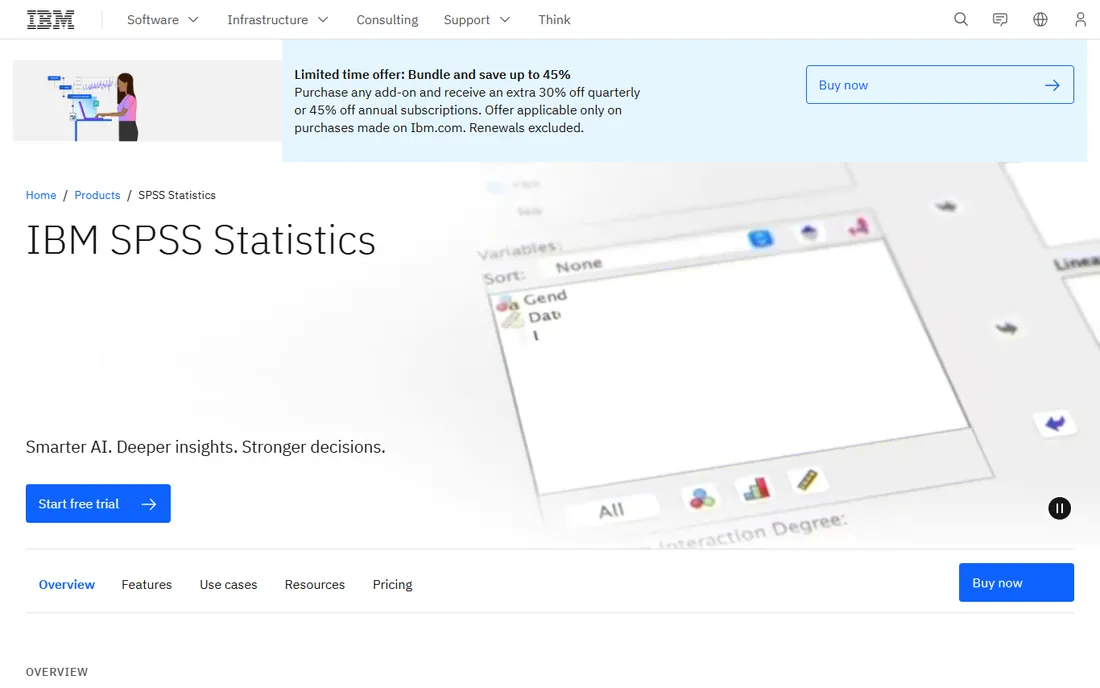Viewport: 1100px width, 688px height.
Task: Open the user profile icon
Action: click(1080, 20)
